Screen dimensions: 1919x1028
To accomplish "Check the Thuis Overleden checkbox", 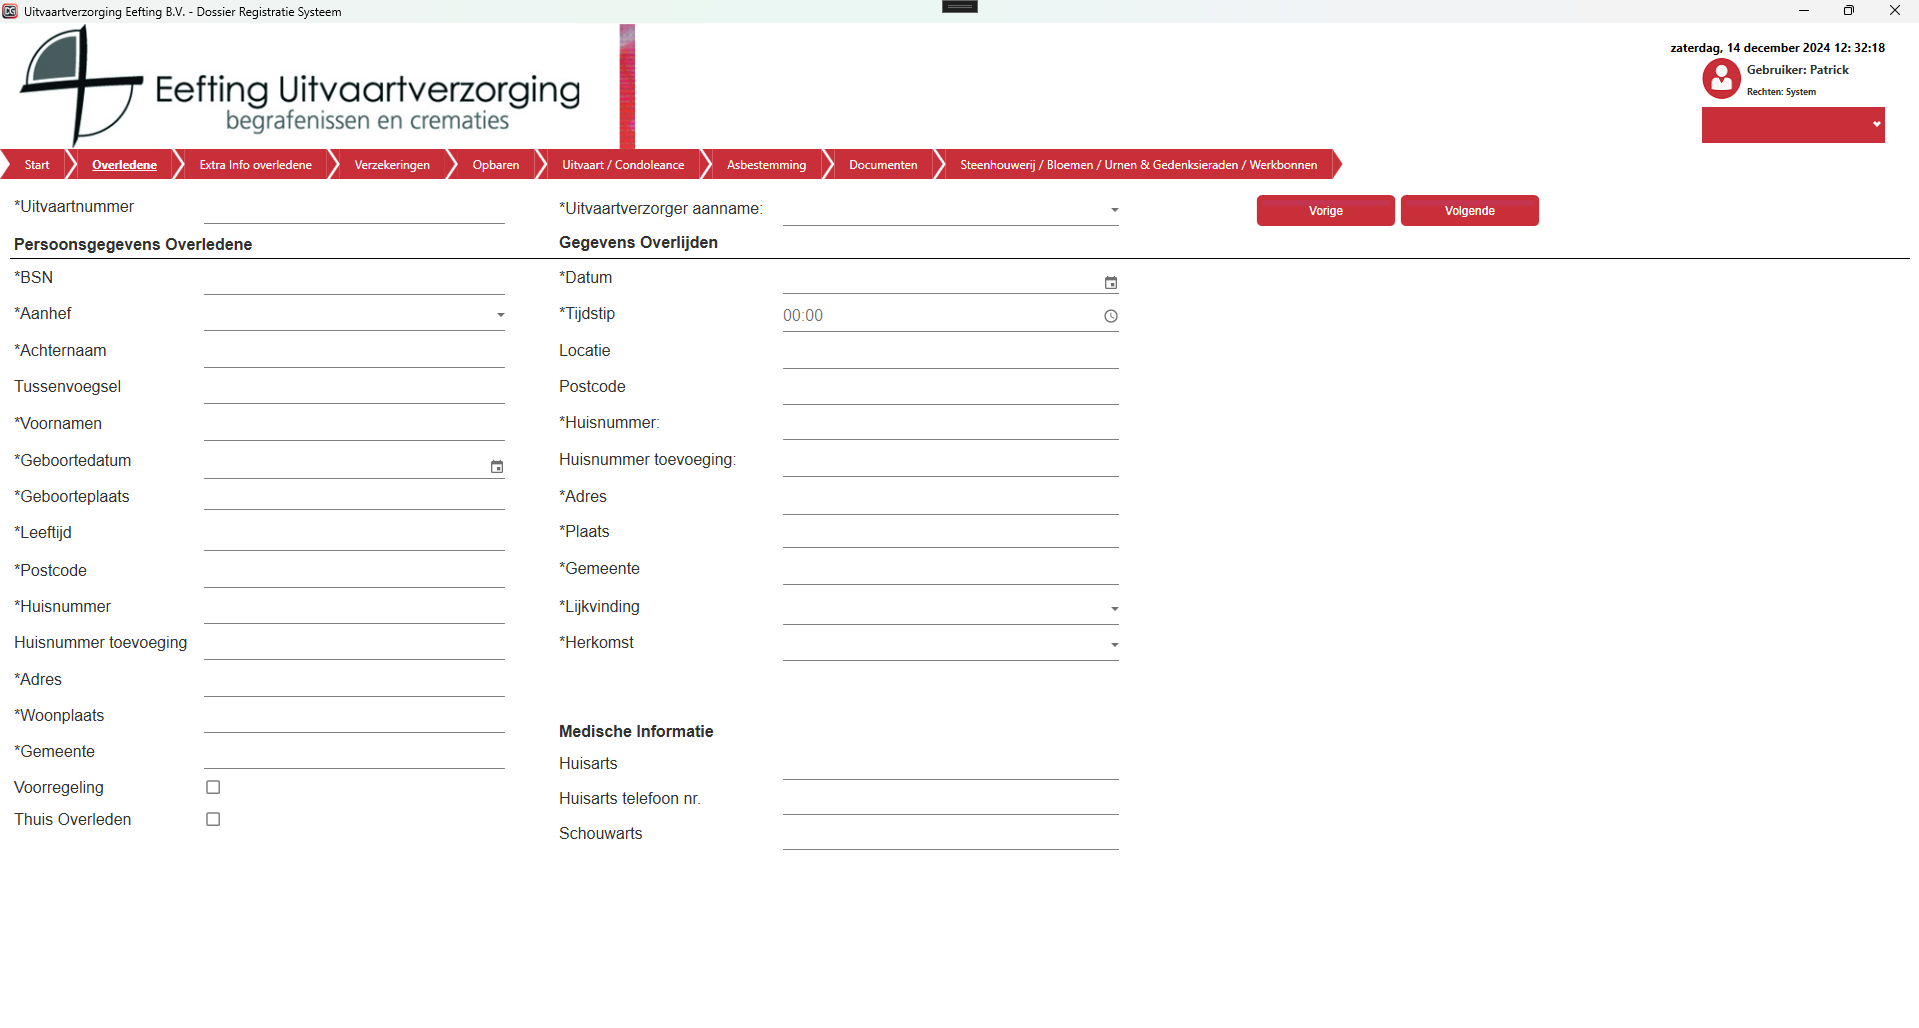I will click(x=213, y=820).
